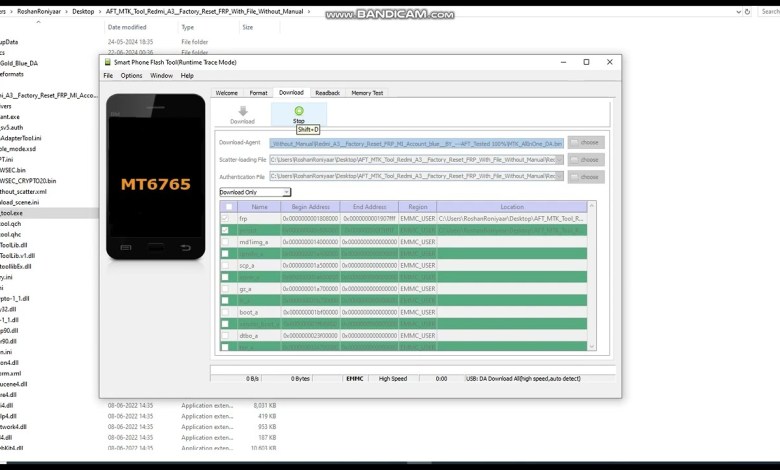
Task: Click the Download arrow icon
Action: click(243, 111)
